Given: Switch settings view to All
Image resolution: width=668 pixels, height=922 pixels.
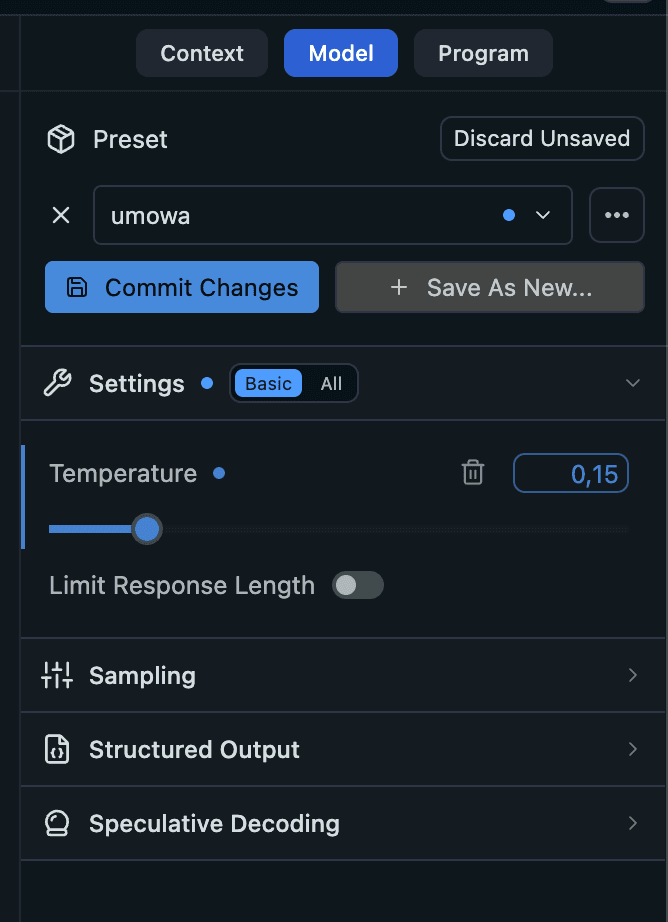Looking at the screenshot, I should (331, 383).
